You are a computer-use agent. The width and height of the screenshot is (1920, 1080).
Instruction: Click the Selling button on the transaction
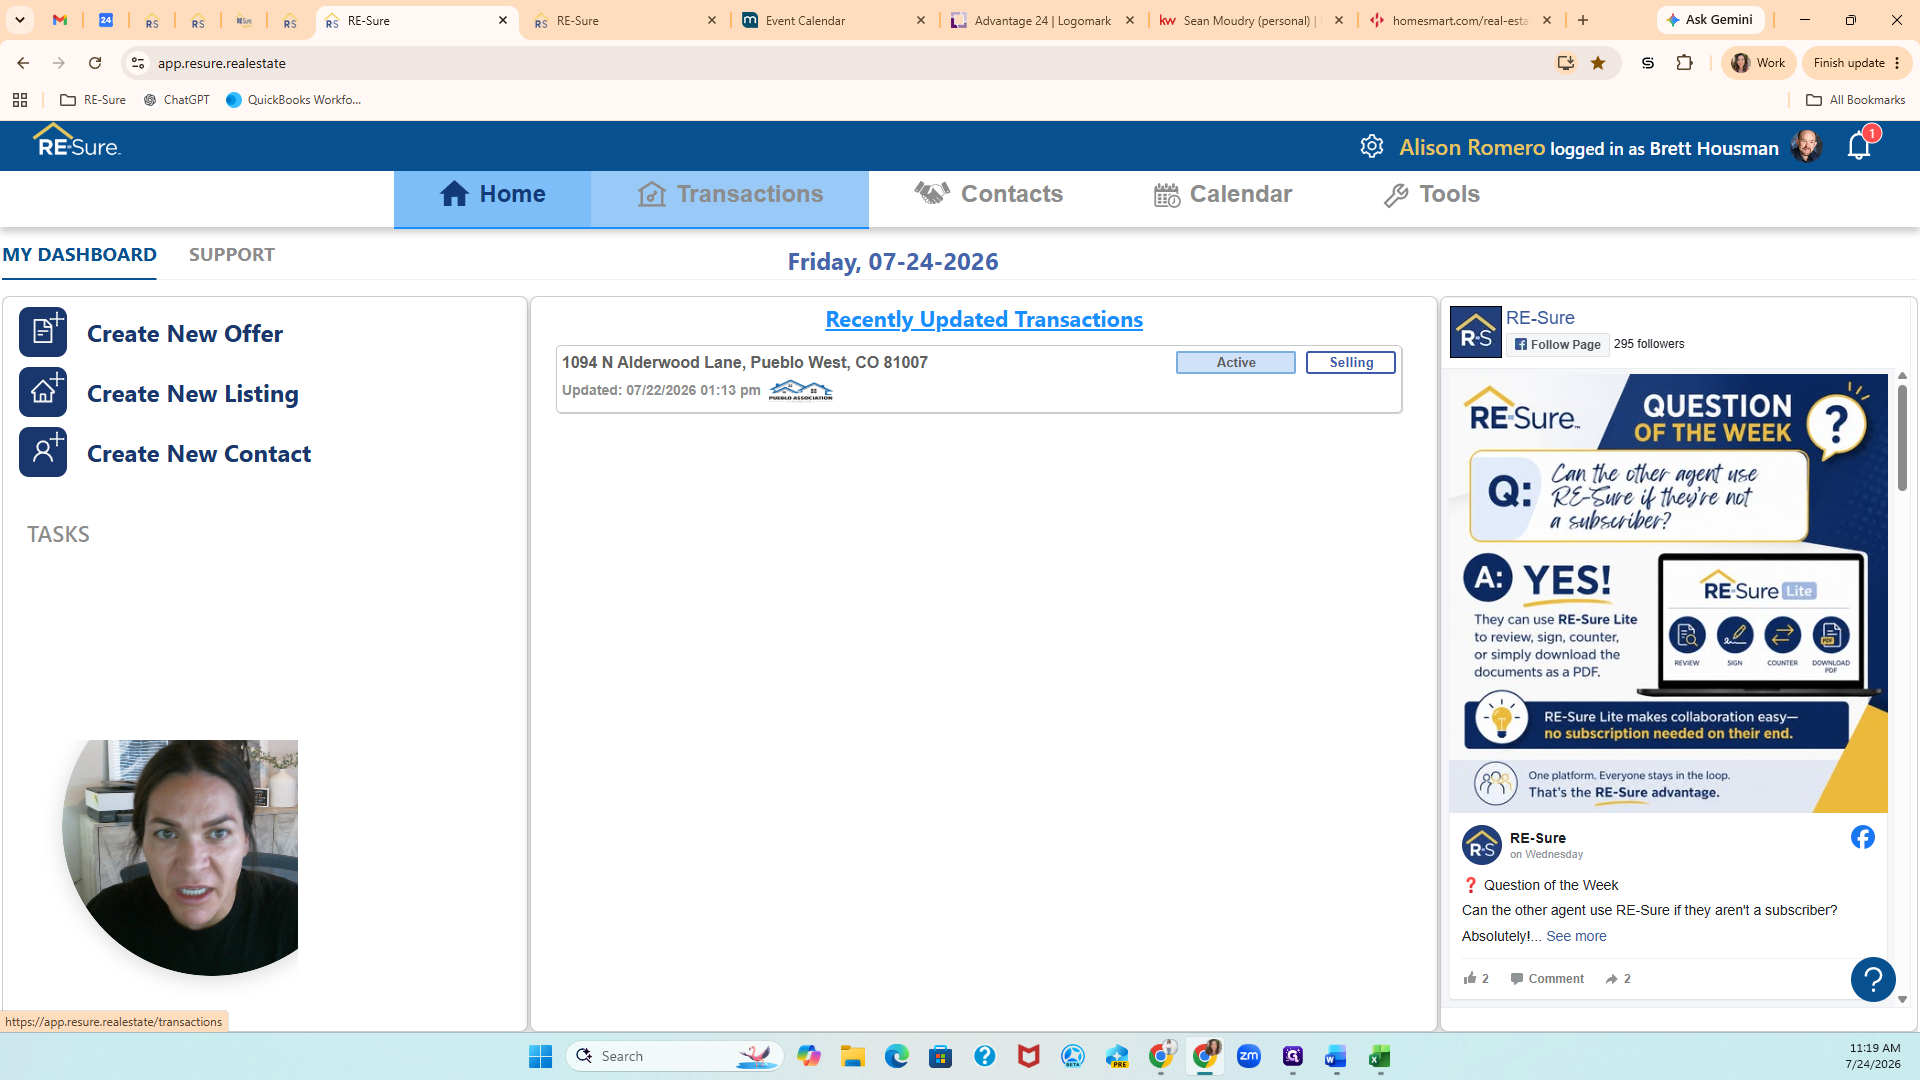point(1351,363)
